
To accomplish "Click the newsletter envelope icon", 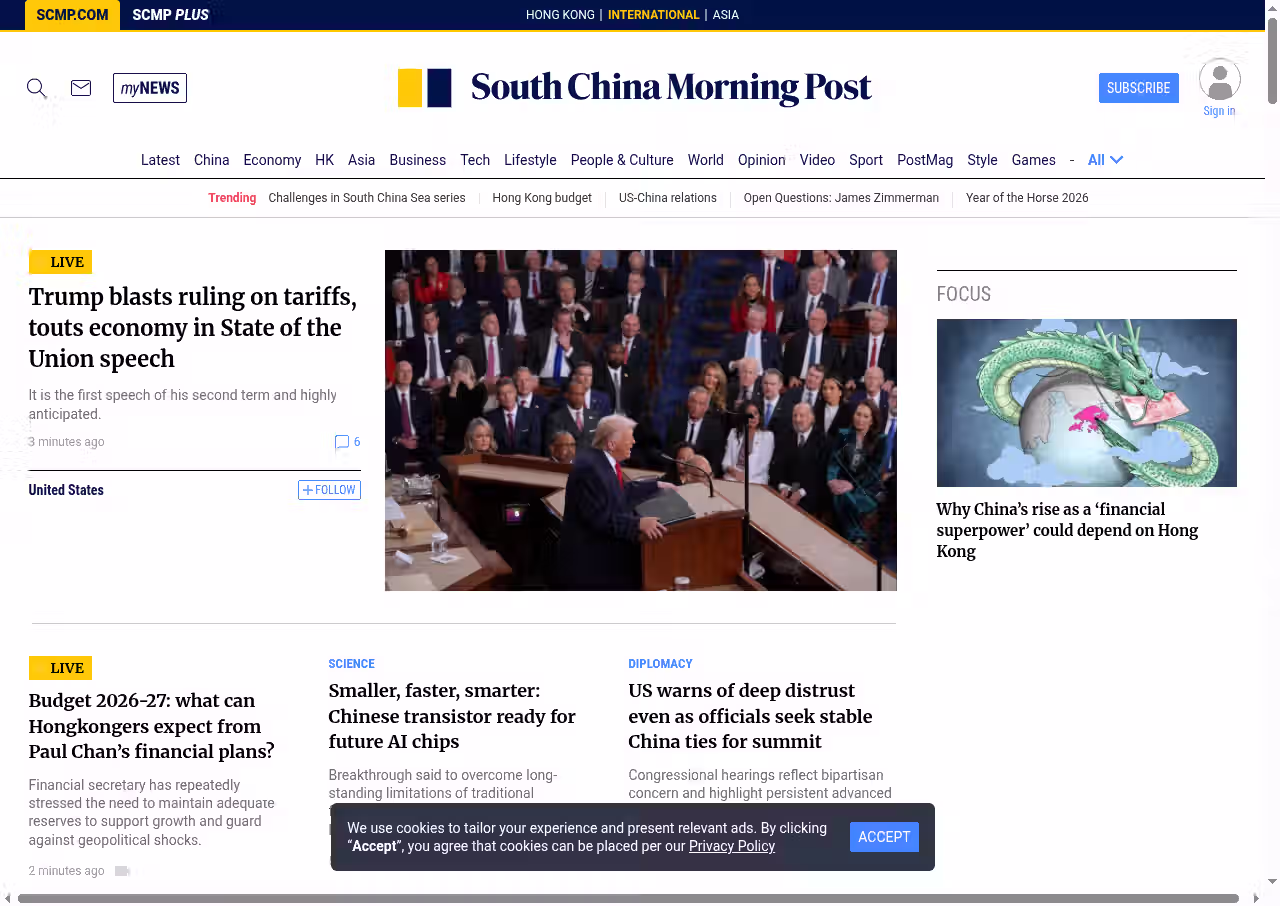I will [x=81, y=88].
